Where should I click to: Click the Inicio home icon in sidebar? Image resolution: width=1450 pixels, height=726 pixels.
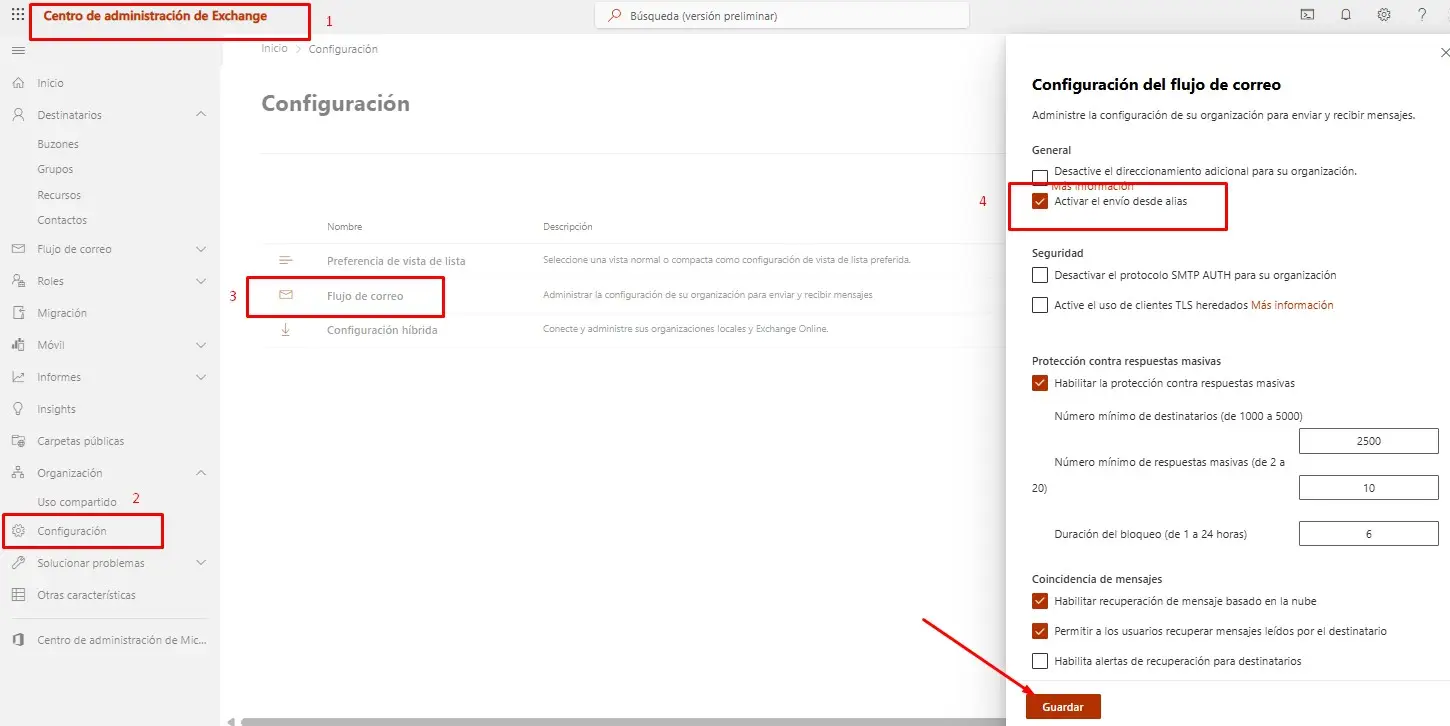point(18,83)
